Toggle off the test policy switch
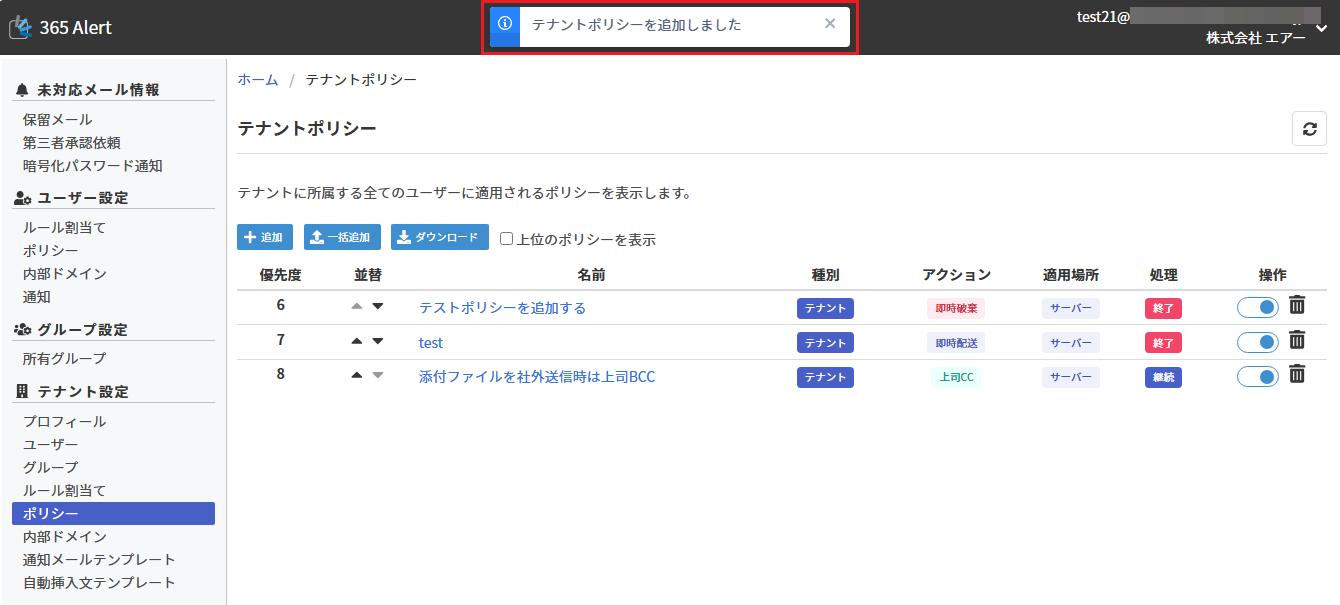Screen dimensions: 1340x605 pyautogui.click(x=1258, y=342)
